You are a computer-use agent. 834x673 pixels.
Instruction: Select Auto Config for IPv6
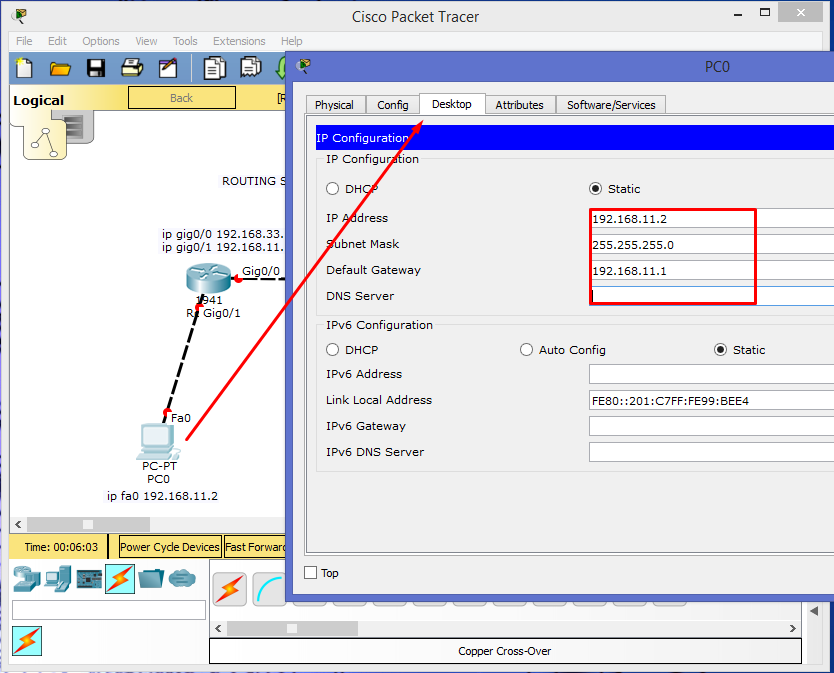pyautogui.click(x=526, y=349)
